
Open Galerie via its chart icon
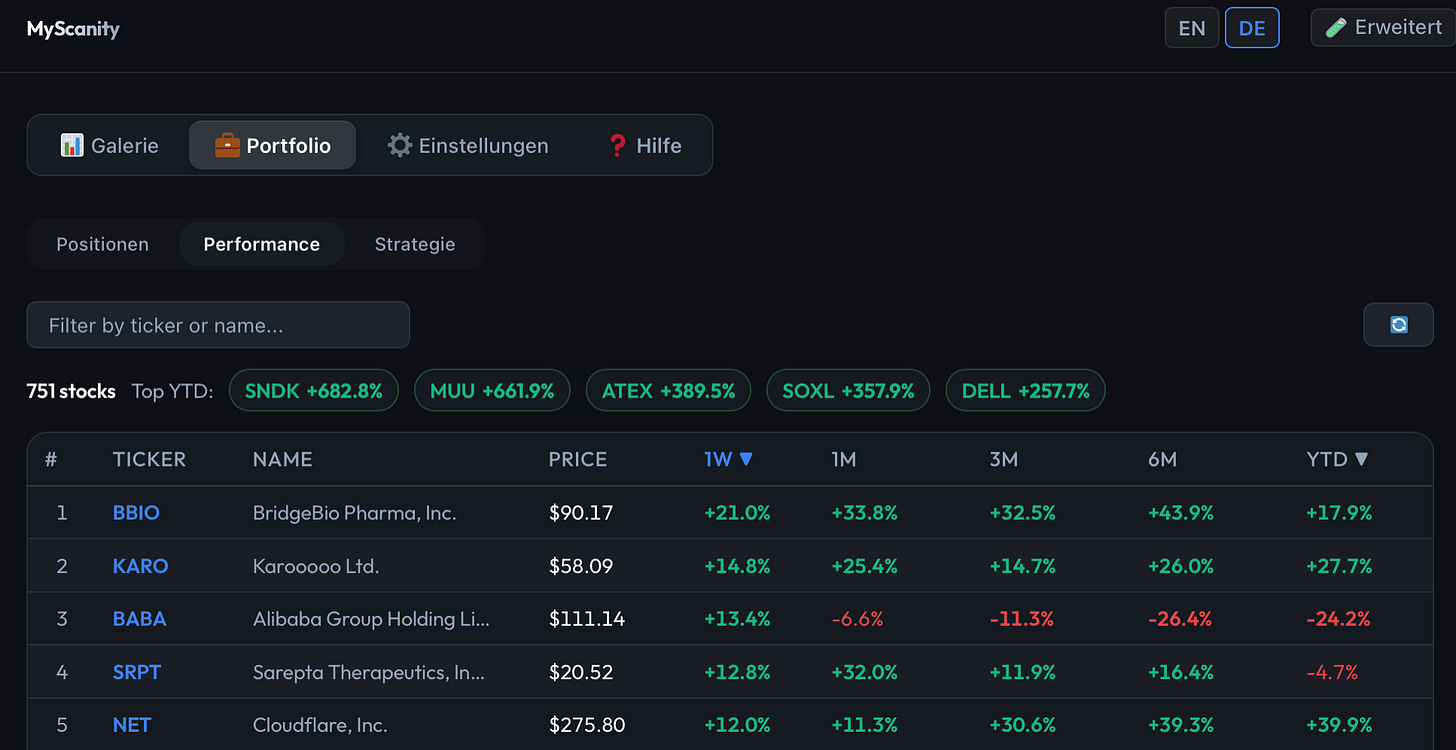72,145
